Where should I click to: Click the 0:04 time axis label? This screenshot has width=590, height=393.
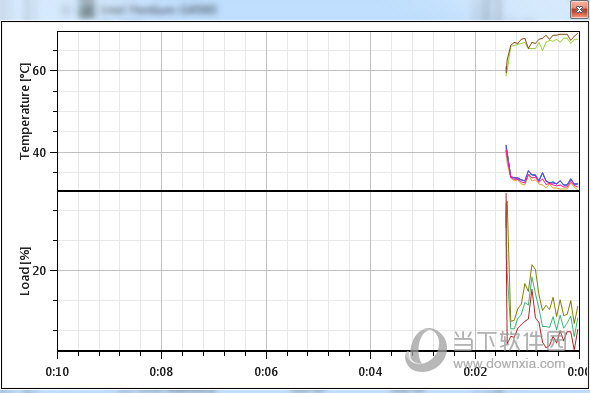coord(370,372)
